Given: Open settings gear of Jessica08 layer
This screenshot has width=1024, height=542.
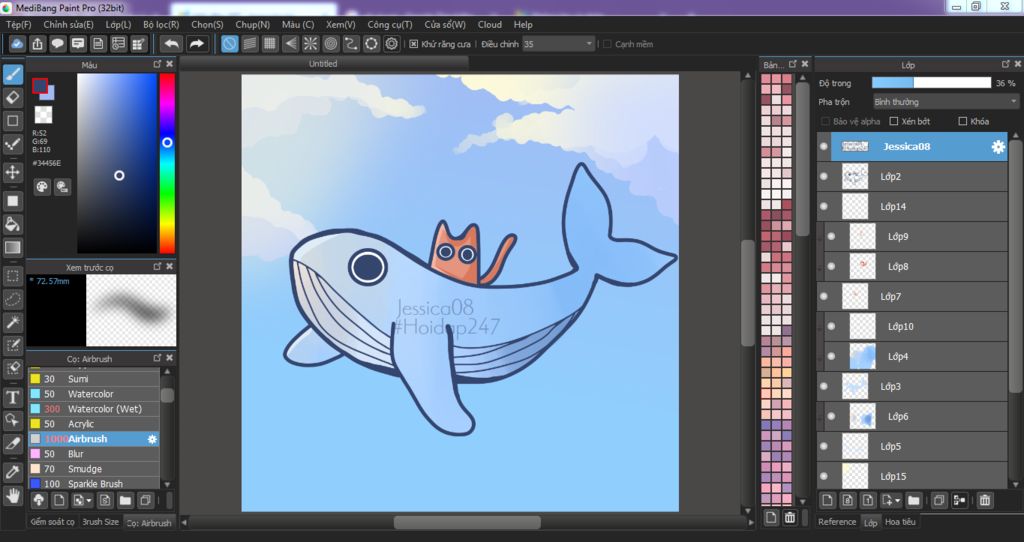Looking at the screenshot, I should pos(998,147).
